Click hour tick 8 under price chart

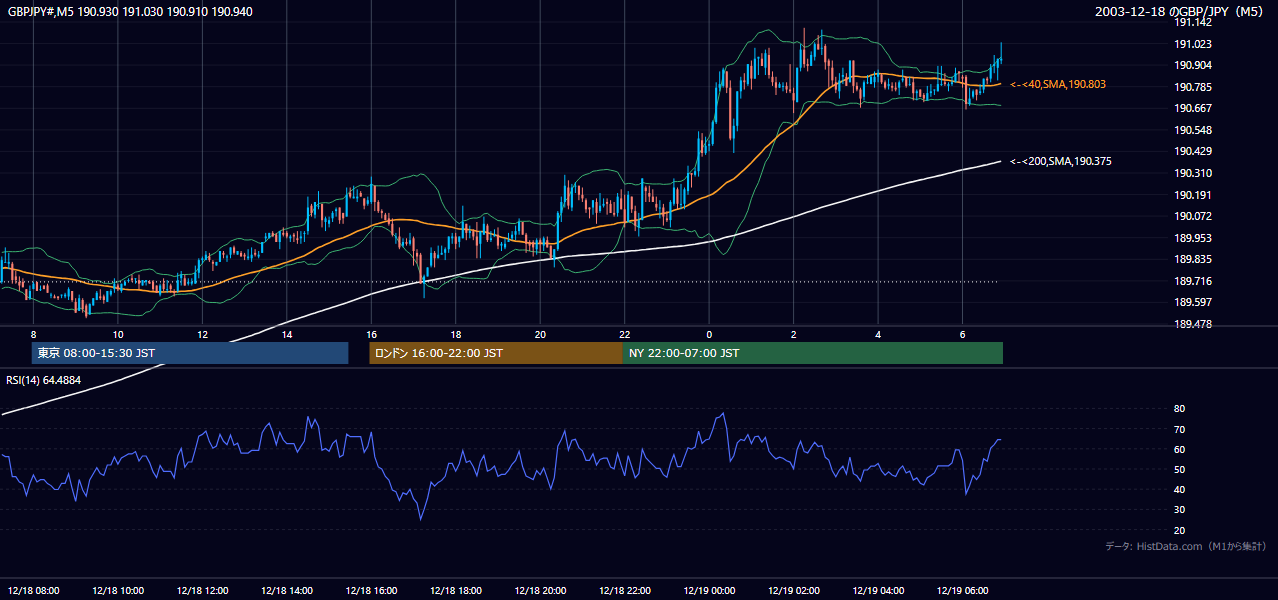click(33, 334)
